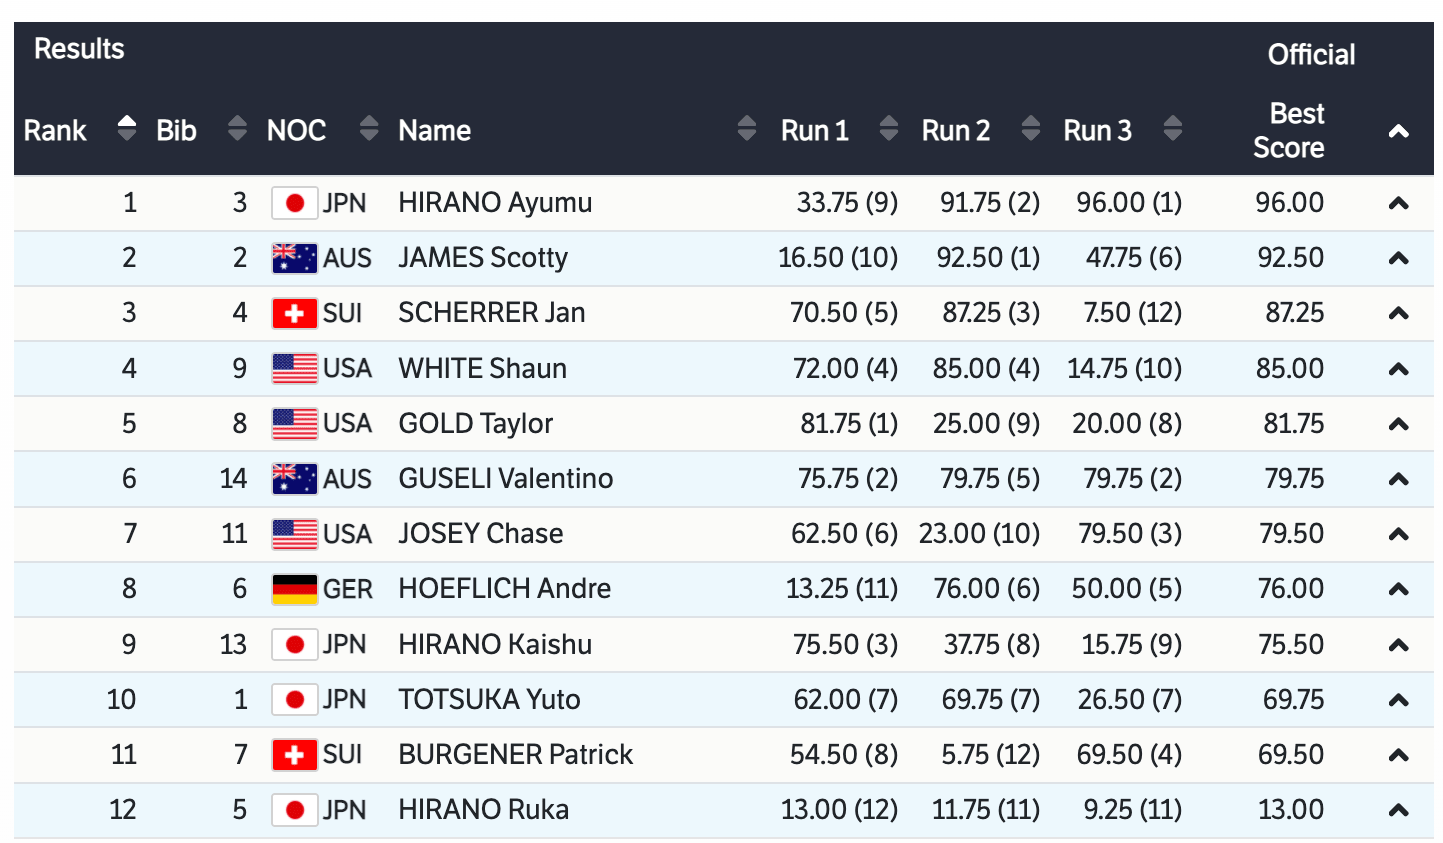Expand JAMES Scotty row chevron
Screen dimensions: 1443x843
[1398, 259]
